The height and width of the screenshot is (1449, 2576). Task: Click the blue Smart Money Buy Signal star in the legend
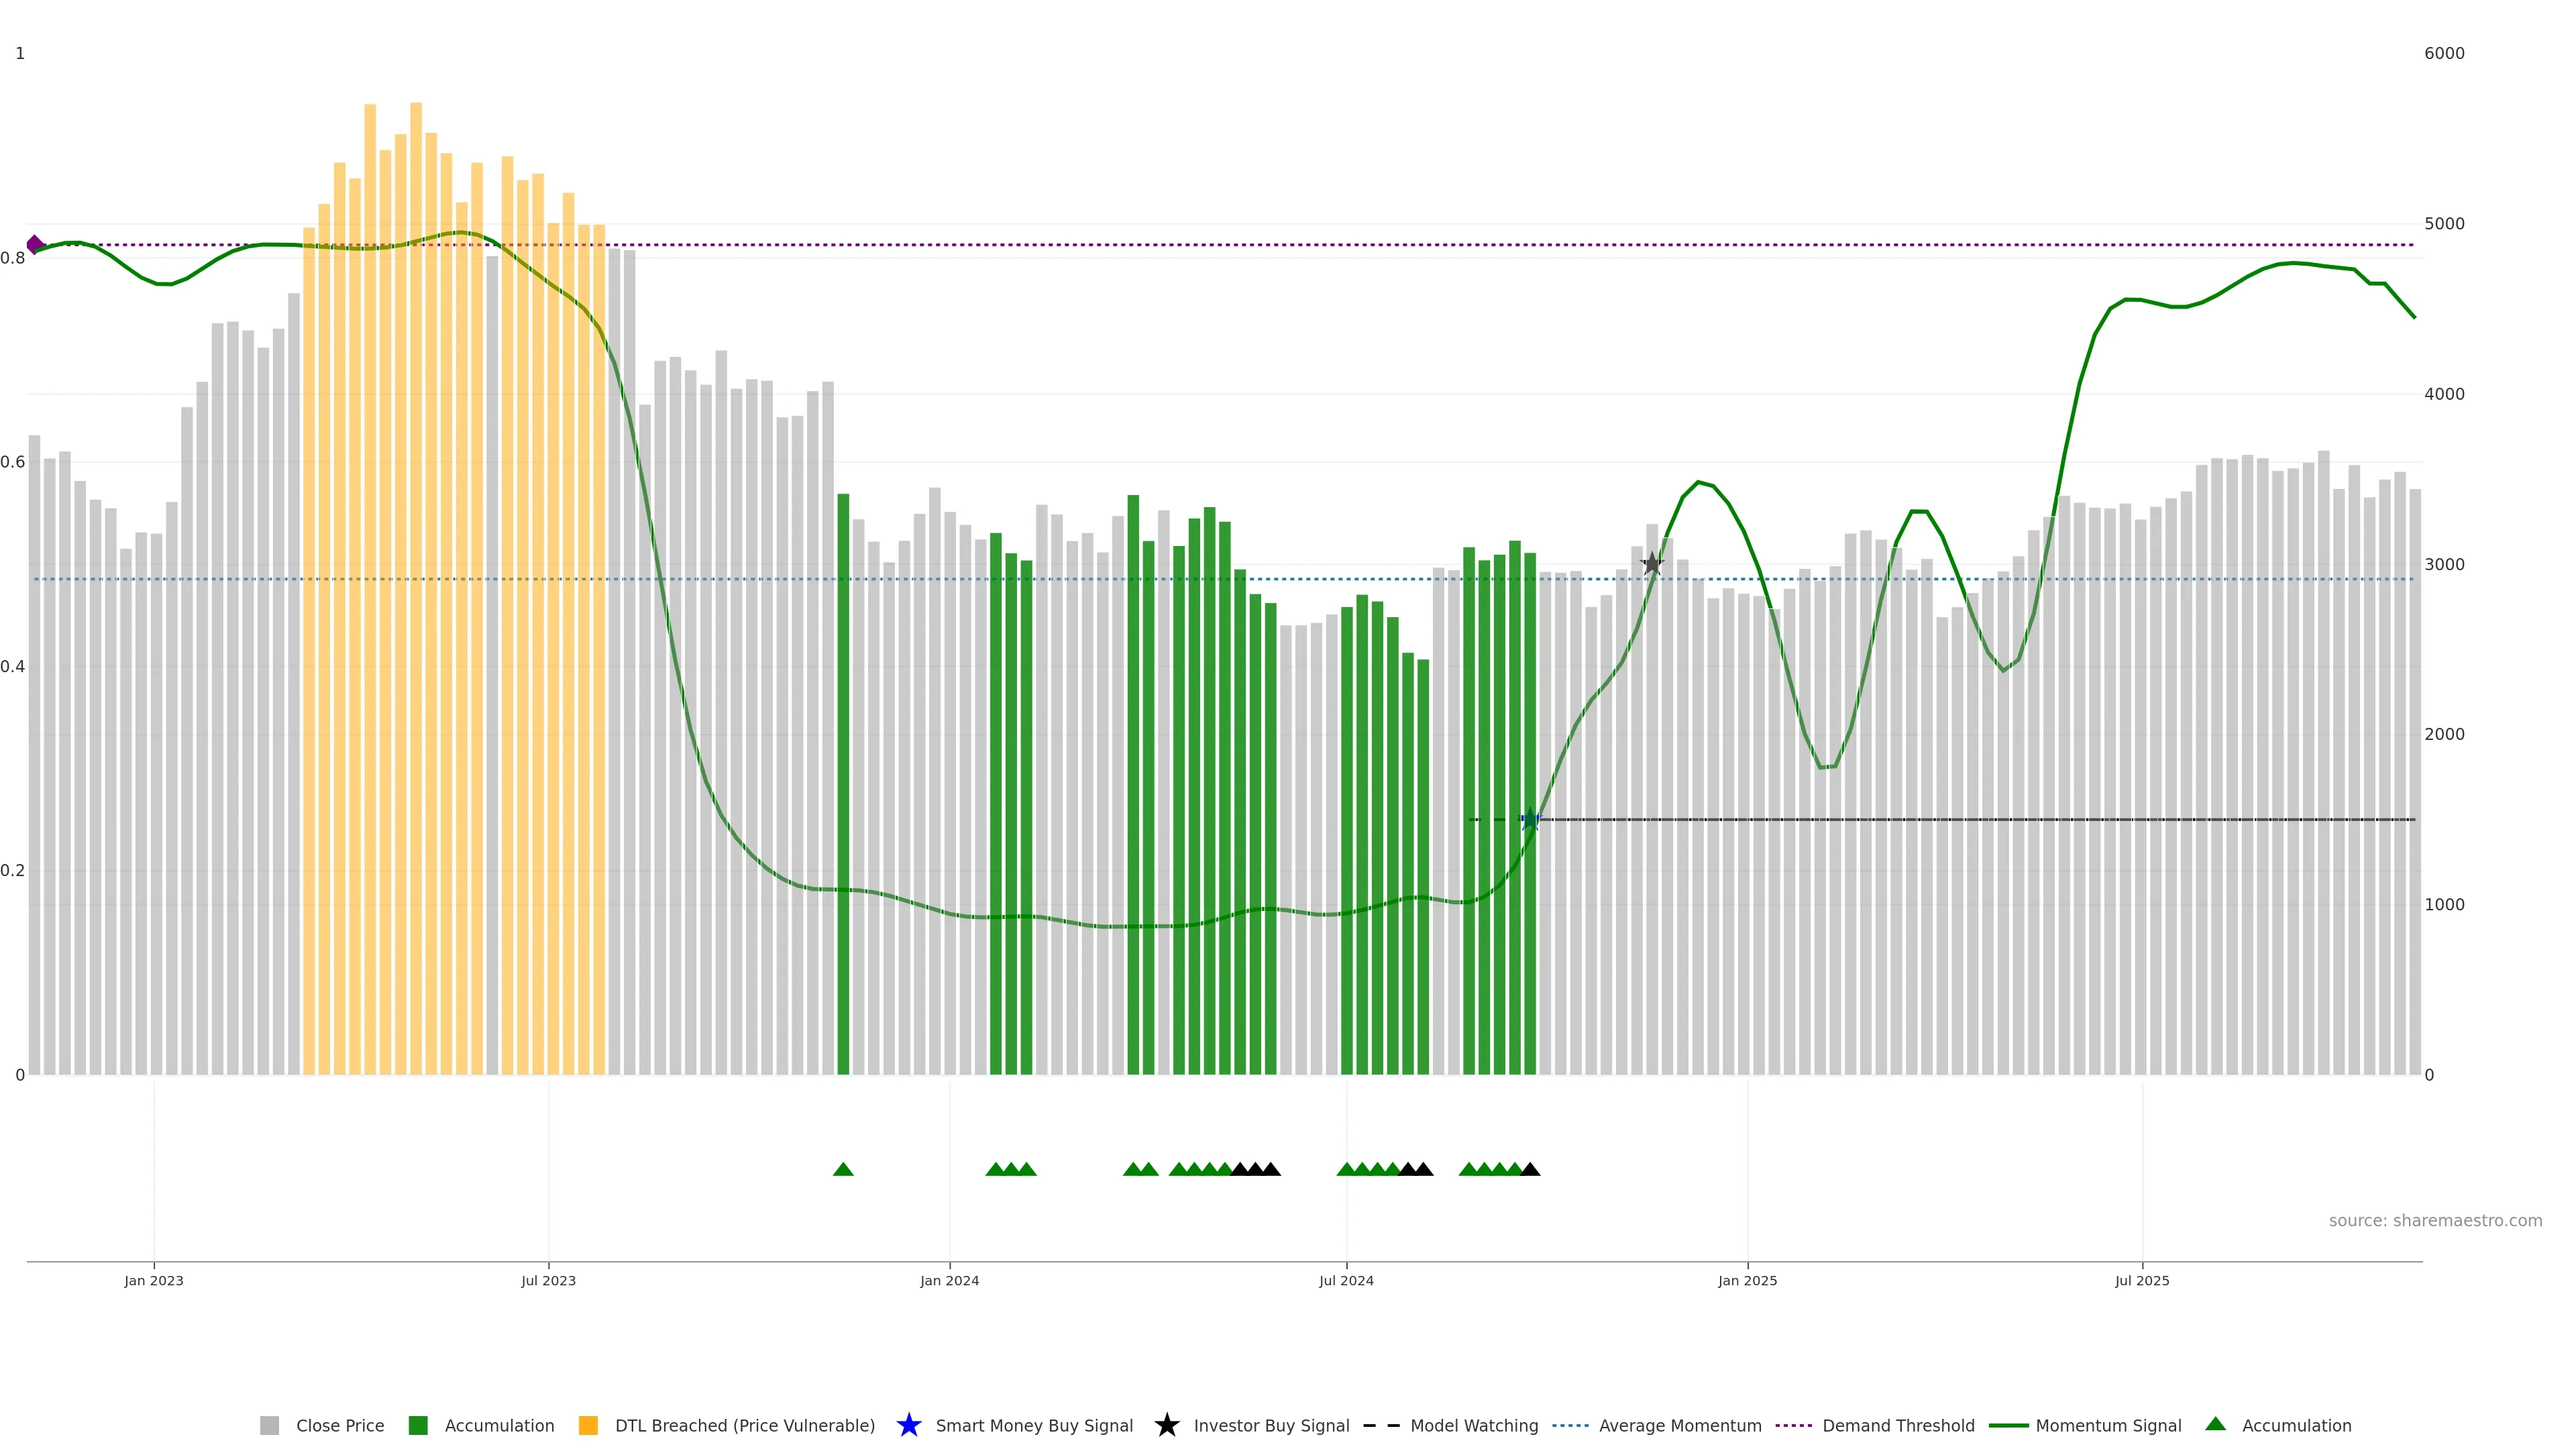908,1425
